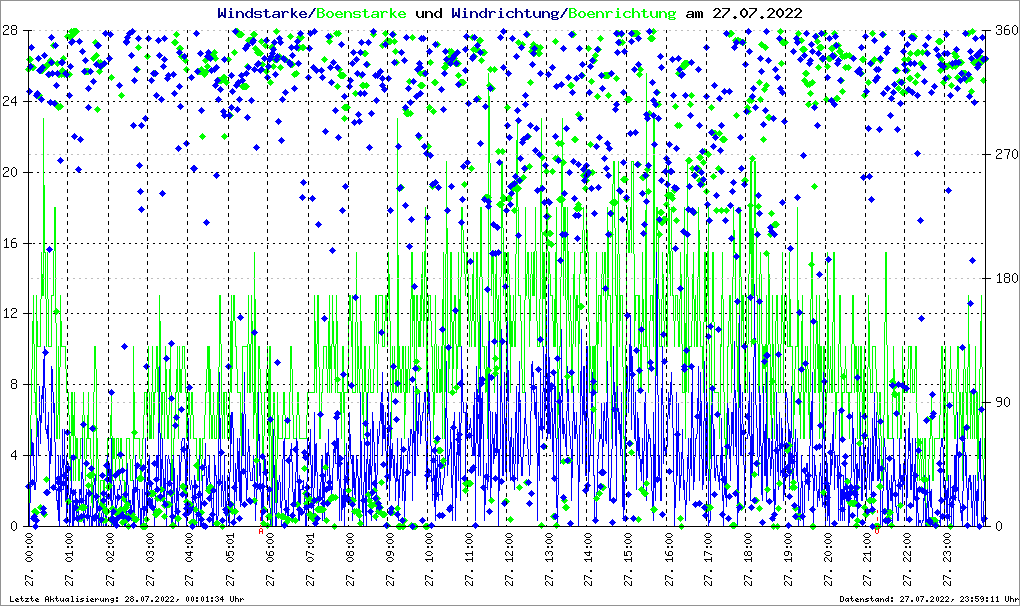
Task: Click the 8 value on left axis
Action: (13, 384)
